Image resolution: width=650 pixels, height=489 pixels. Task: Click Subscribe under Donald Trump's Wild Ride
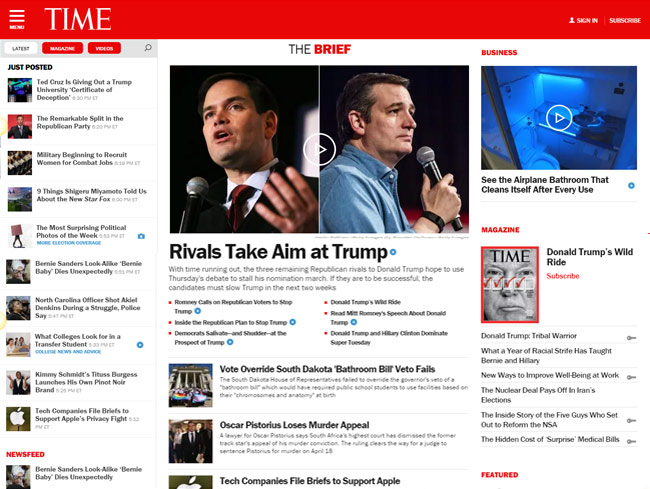tap(563, 276)
